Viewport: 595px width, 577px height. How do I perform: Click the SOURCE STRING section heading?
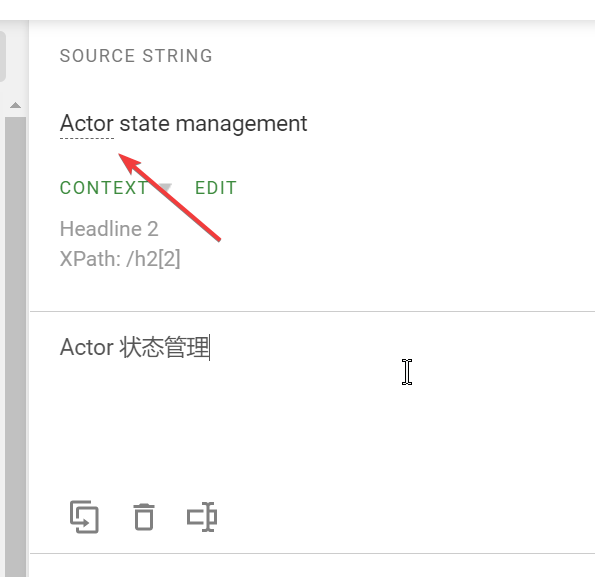click(136, 56)
